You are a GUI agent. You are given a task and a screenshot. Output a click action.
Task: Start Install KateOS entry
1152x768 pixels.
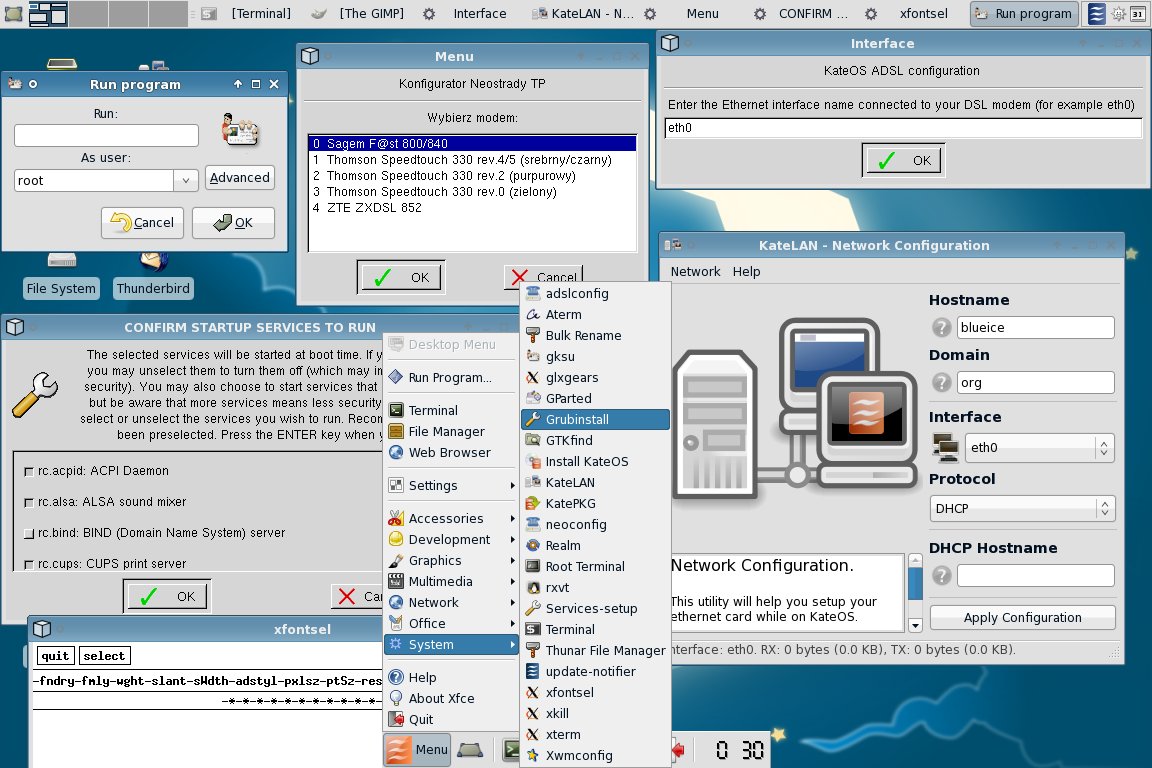click(x=595, y=462)
